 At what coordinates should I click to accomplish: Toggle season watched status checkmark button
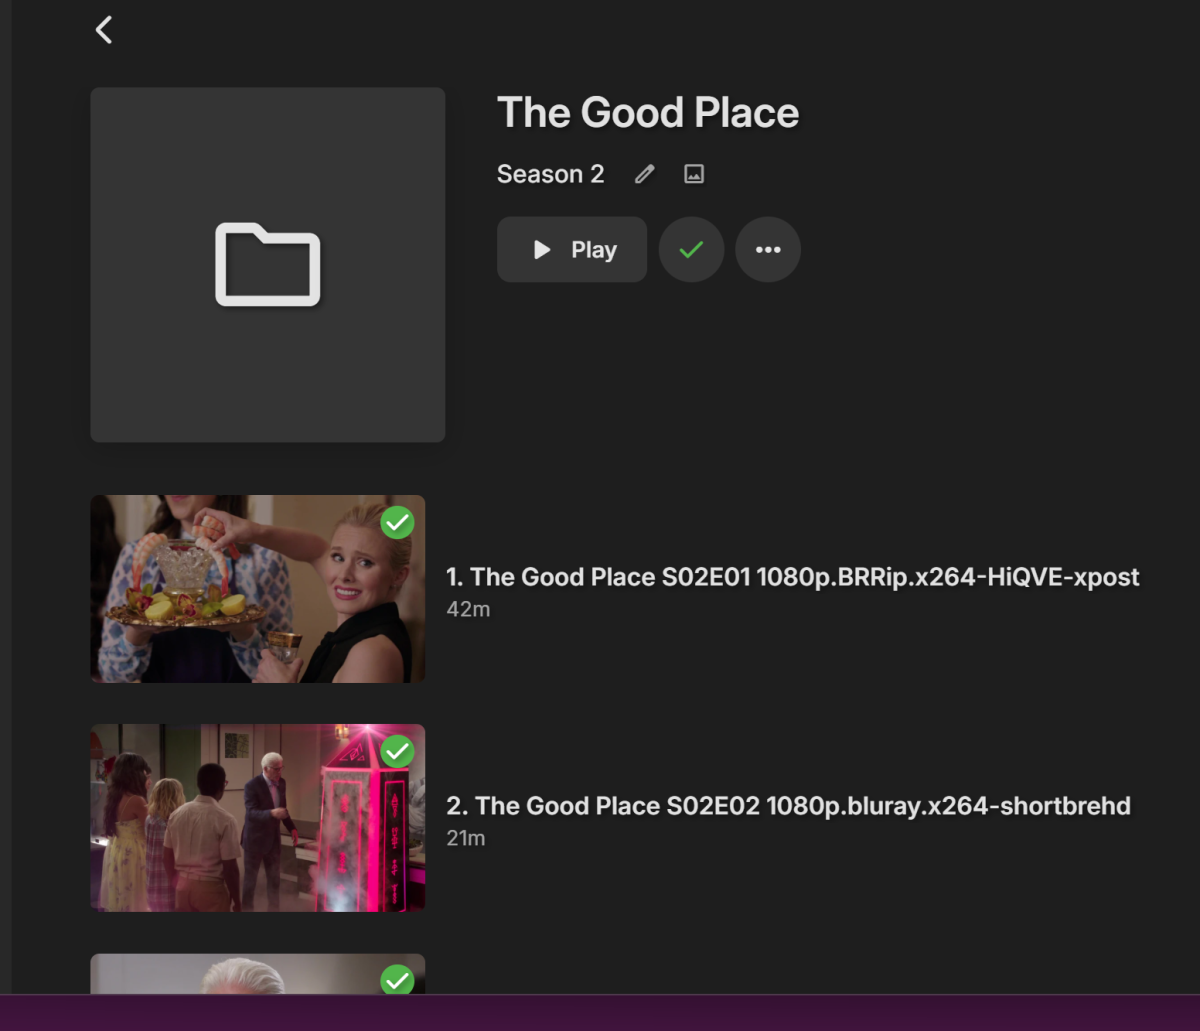(x=691, y=250)
